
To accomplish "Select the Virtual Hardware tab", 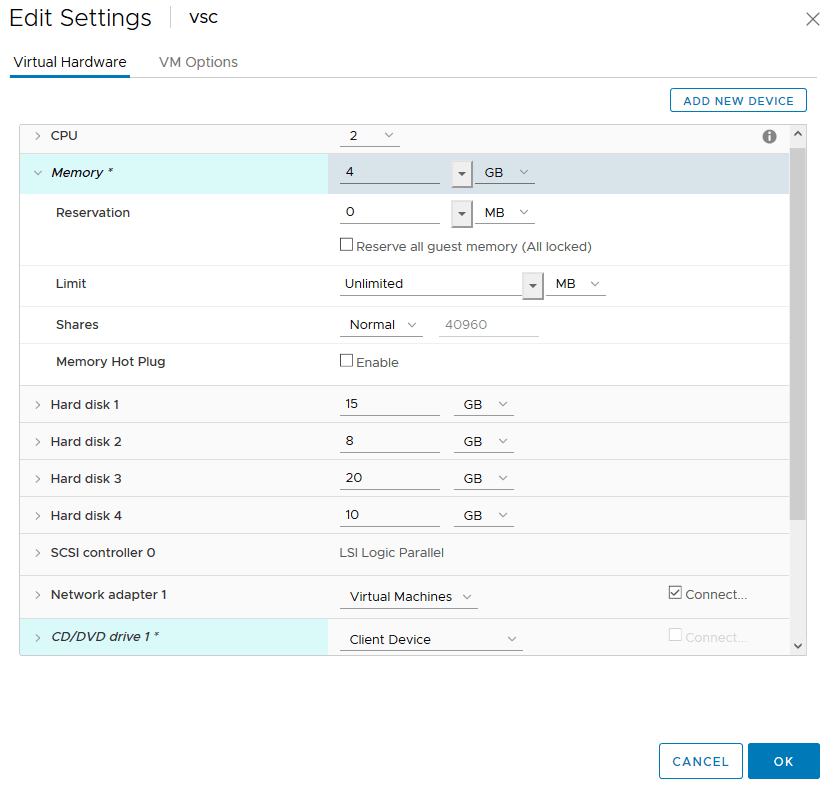I will pos(70,62).
